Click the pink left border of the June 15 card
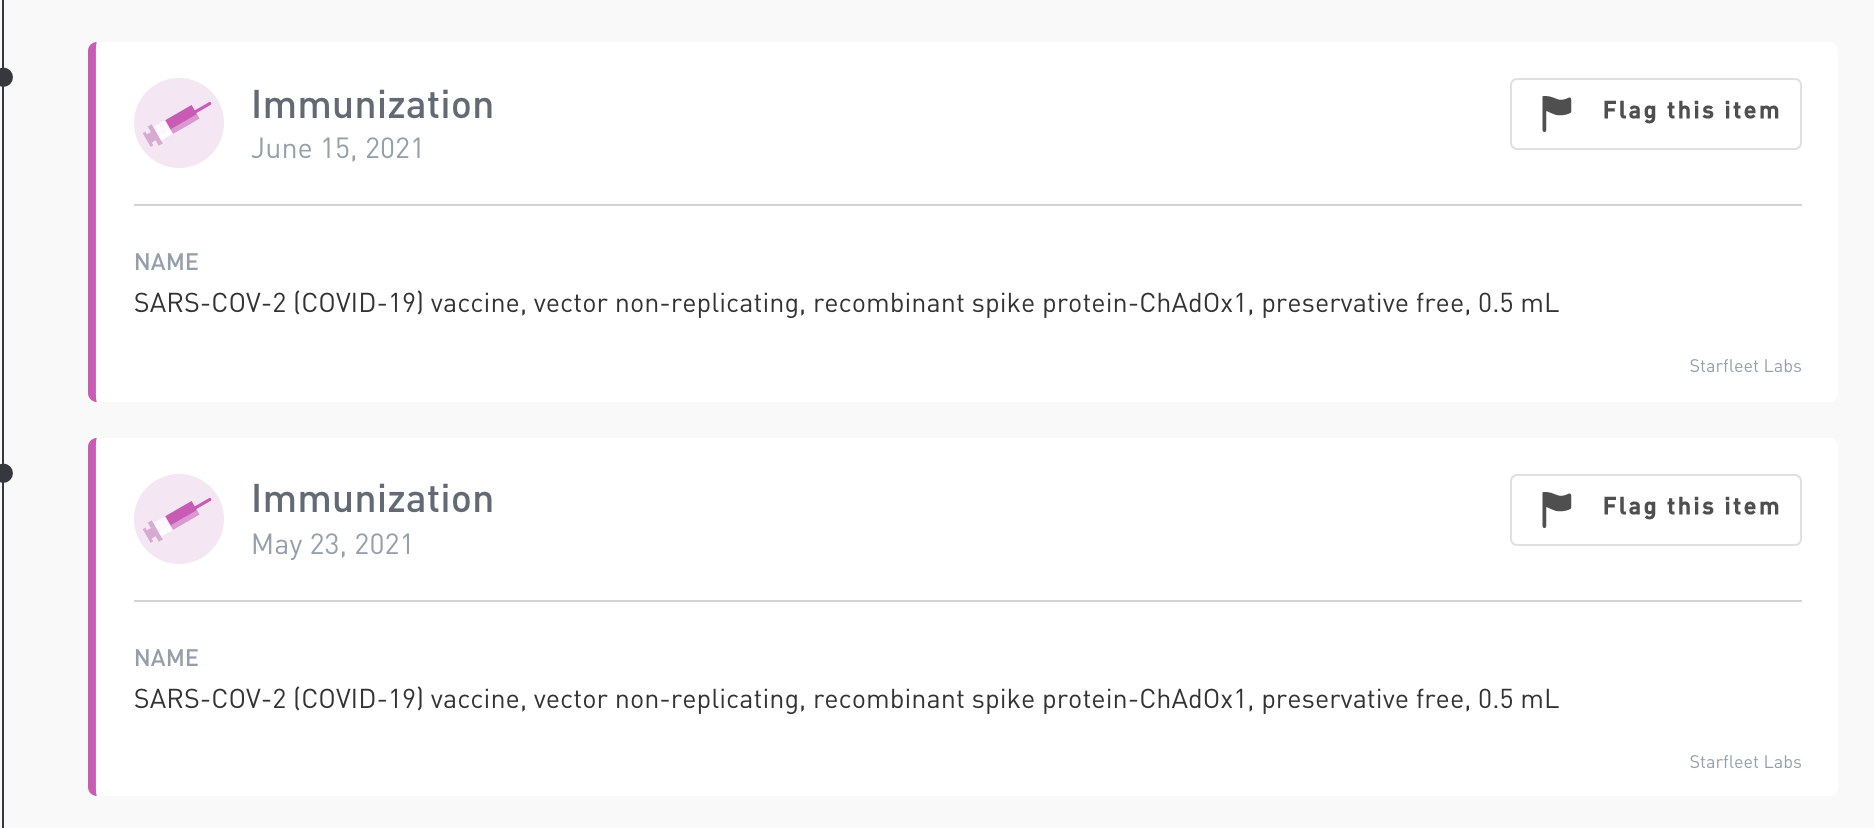 pyautogui.click(x=92, y=222)
